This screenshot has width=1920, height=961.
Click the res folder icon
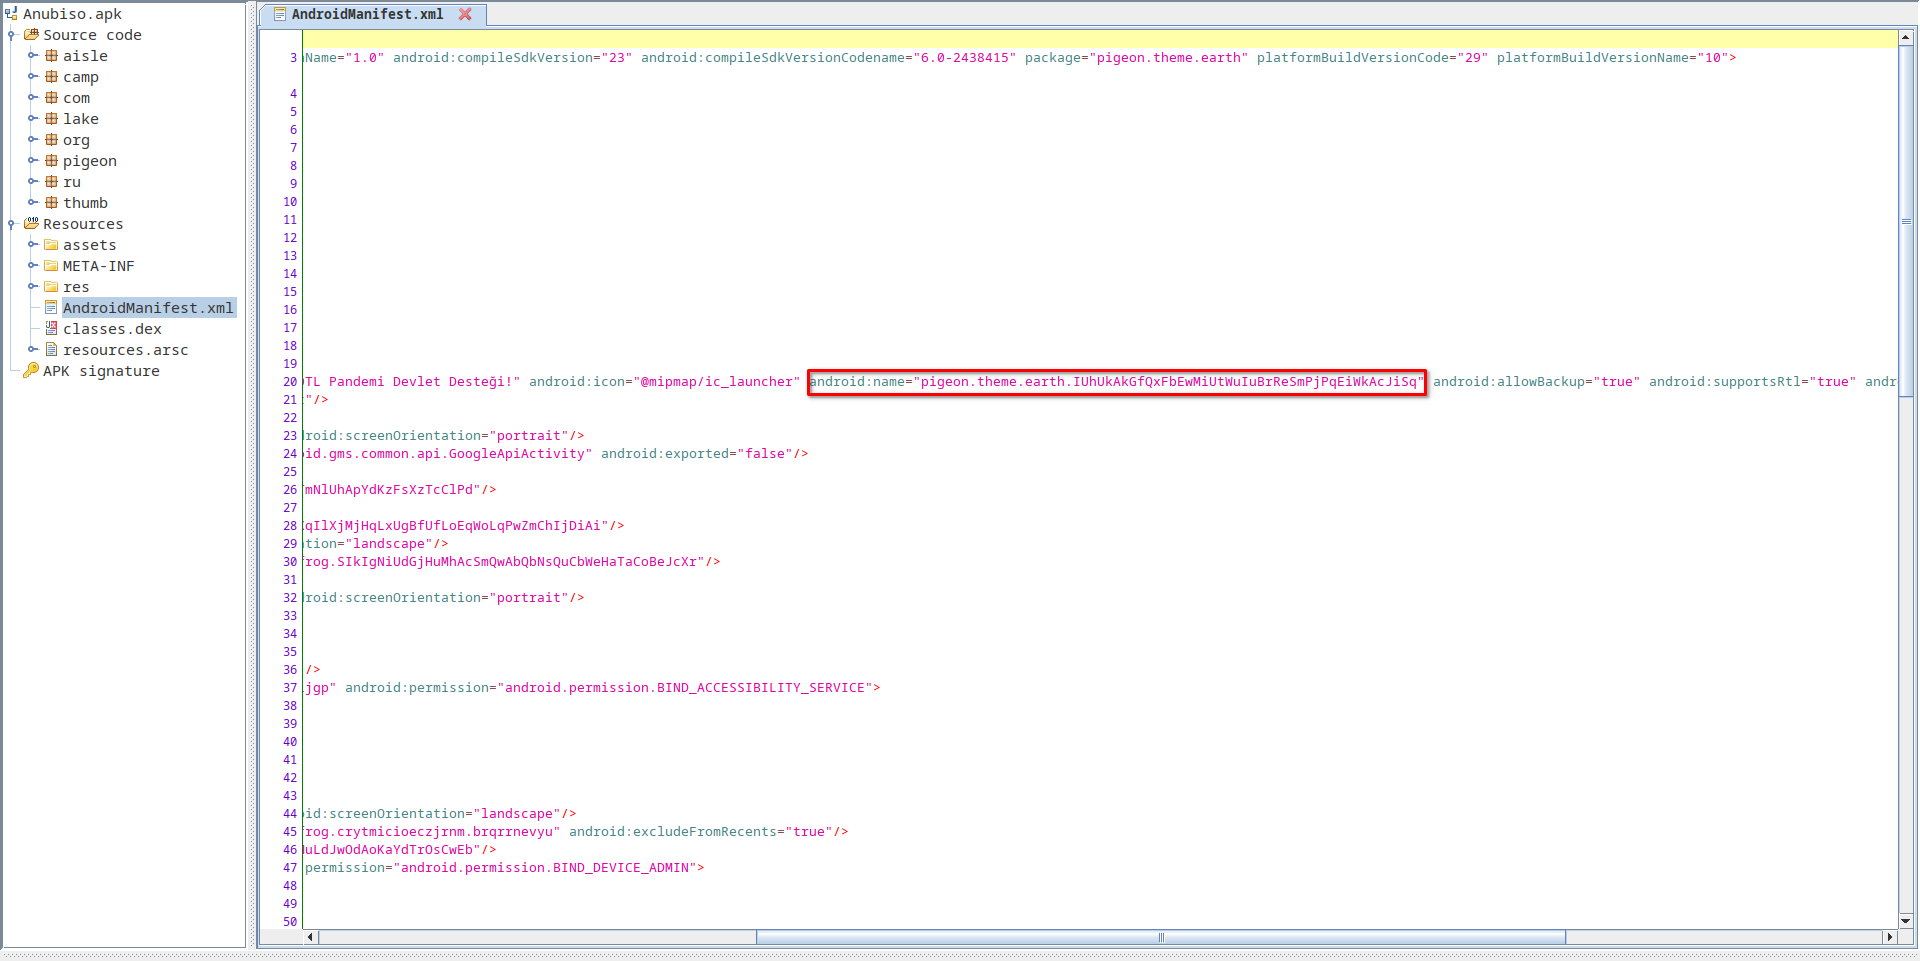pos(51,287)
